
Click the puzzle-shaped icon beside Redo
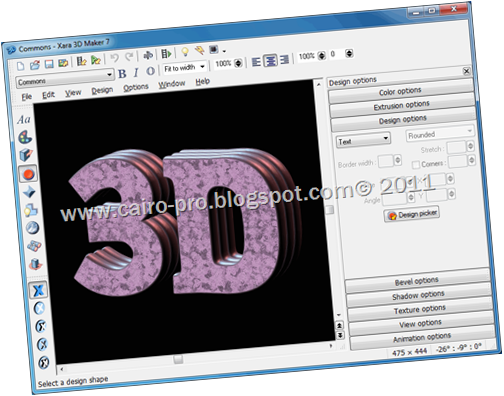click(147, 55)
